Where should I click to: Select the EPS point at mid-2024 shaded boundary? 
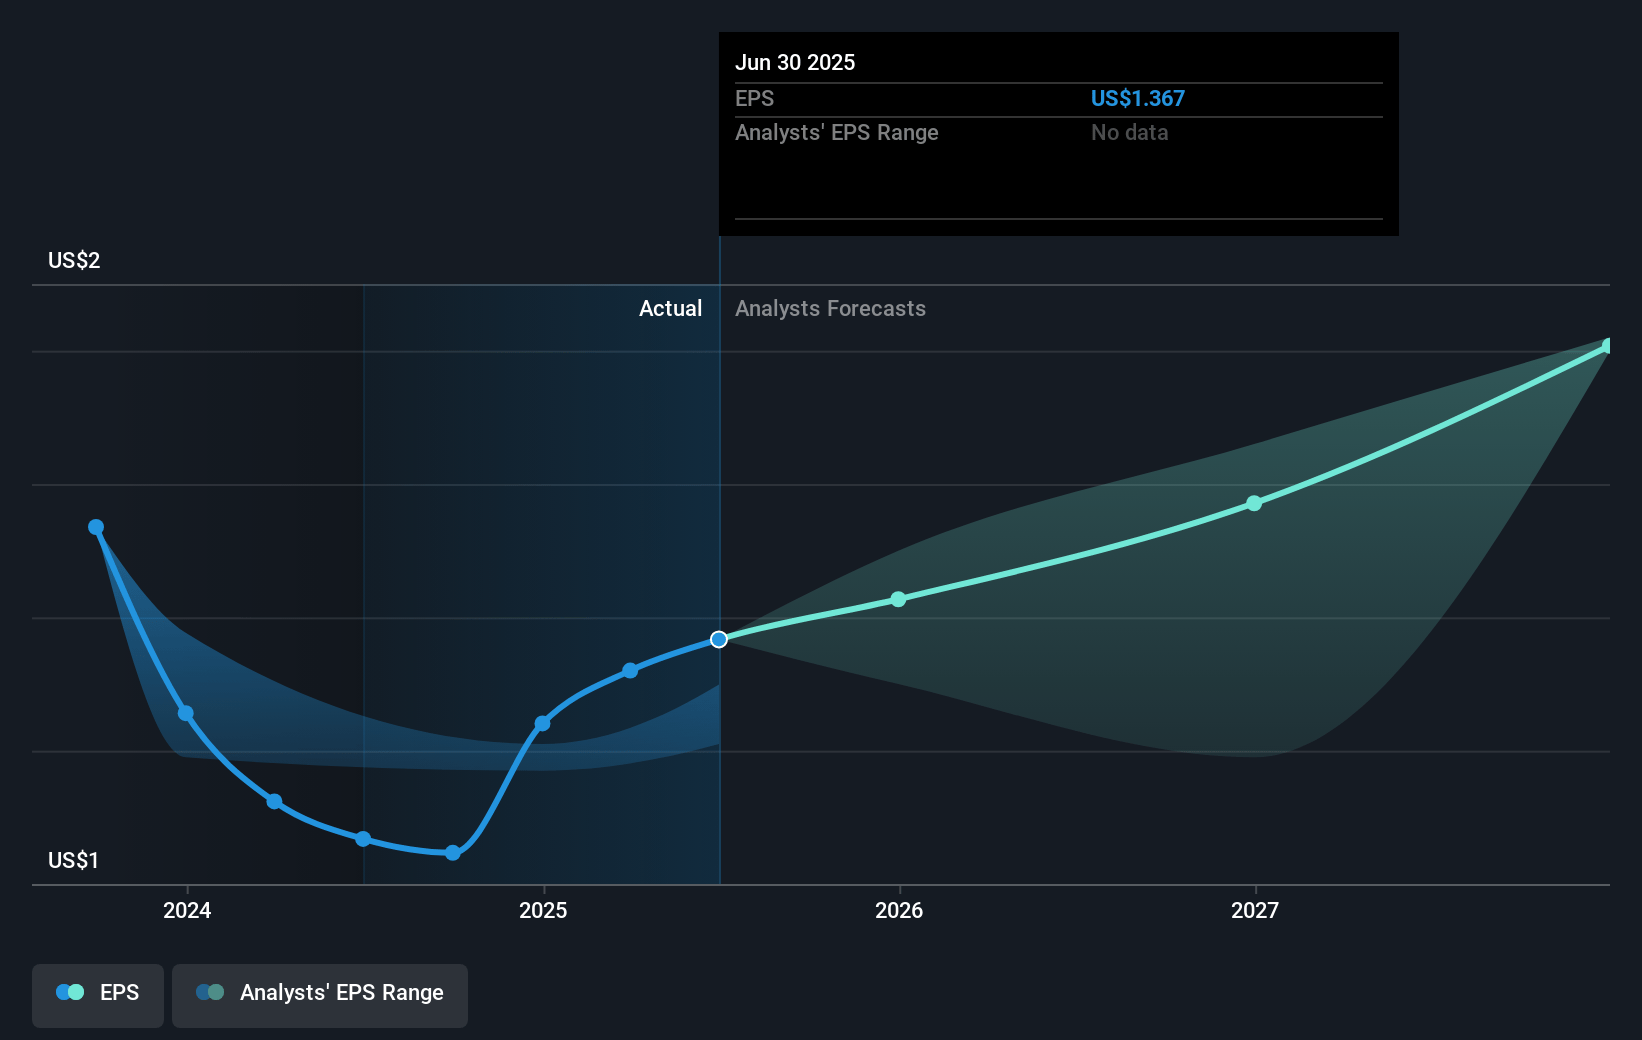363,839
